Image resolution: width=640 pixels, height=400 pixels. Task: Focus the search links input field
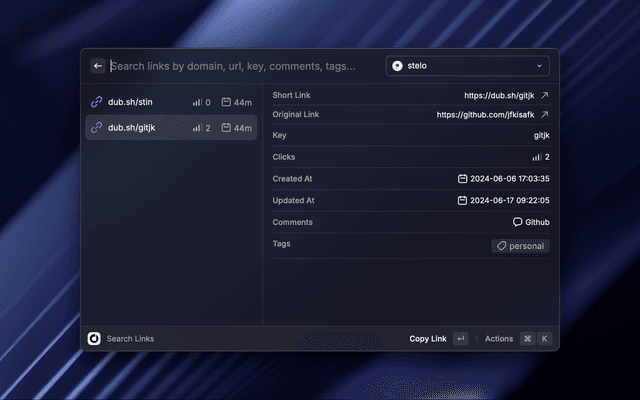click(x=240, y=66)
